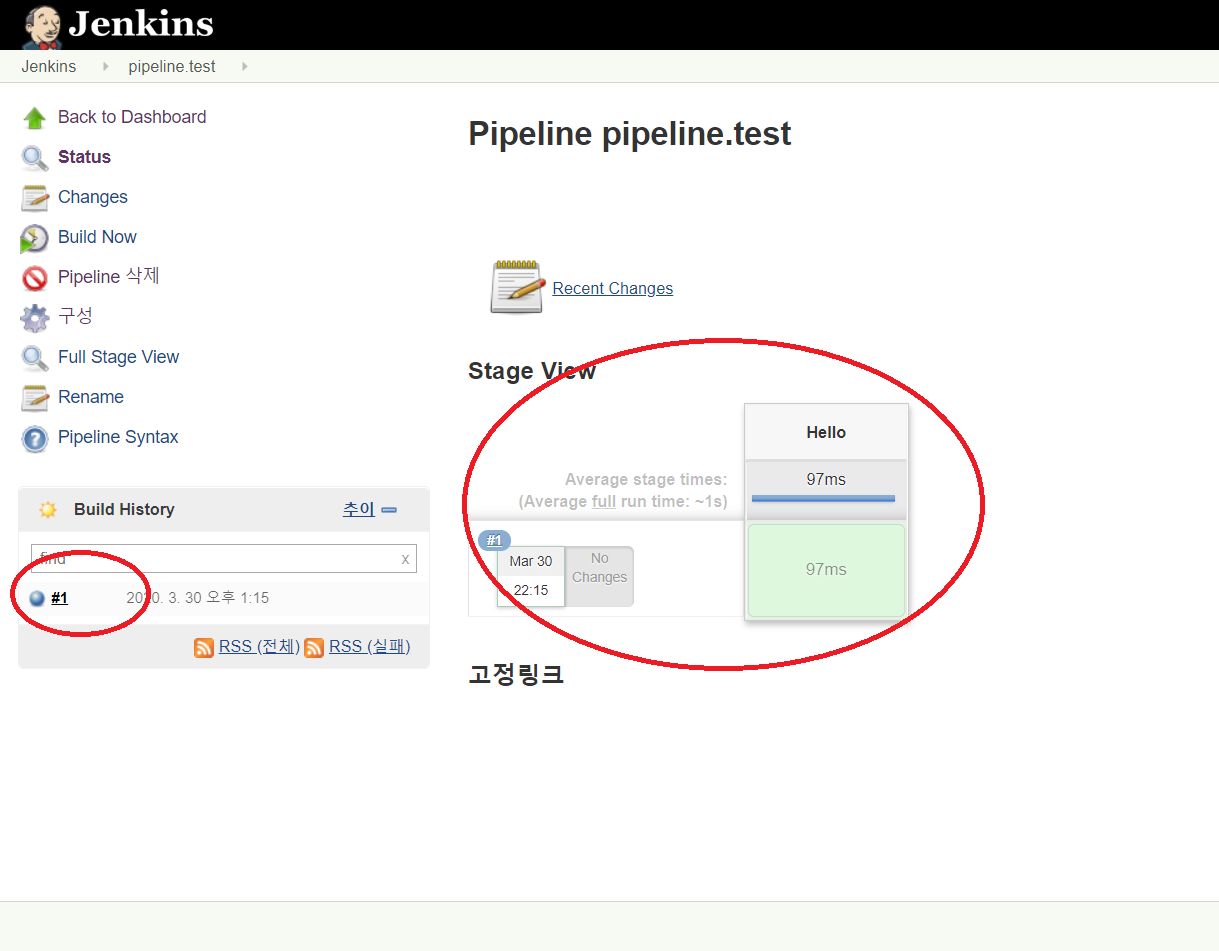
Task: Click the Mar 30 22:15 build date box
Action: tap(531, 576)
